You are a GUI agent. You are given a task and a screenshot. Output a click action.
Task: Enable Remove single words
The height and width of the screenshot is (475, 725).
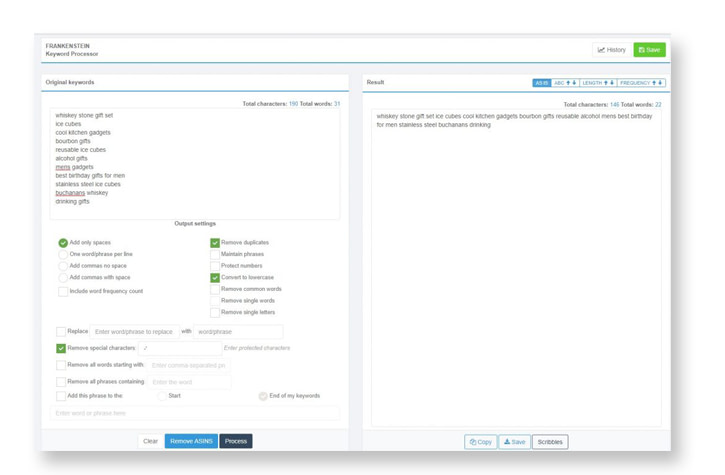coord(215,301)
